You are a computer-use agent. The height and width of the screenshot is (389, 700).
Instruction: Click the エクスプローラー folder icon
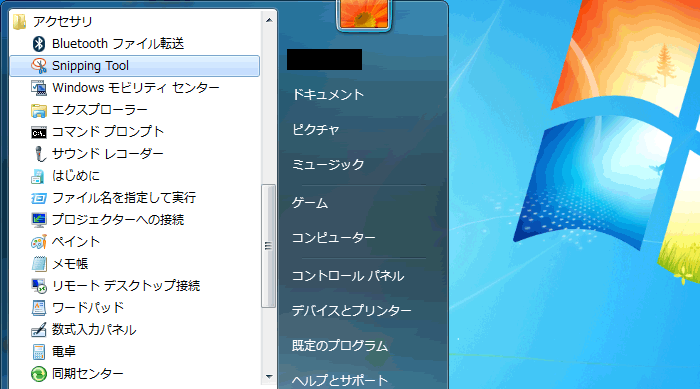click(39, 110)
